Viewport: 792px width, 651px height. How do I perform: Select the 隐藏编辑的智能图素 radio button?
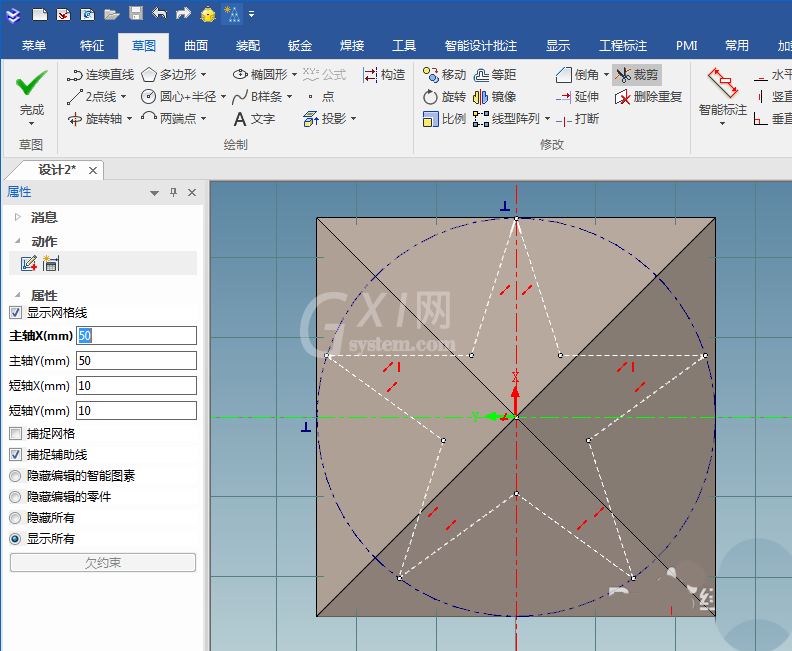coord(15,476)
